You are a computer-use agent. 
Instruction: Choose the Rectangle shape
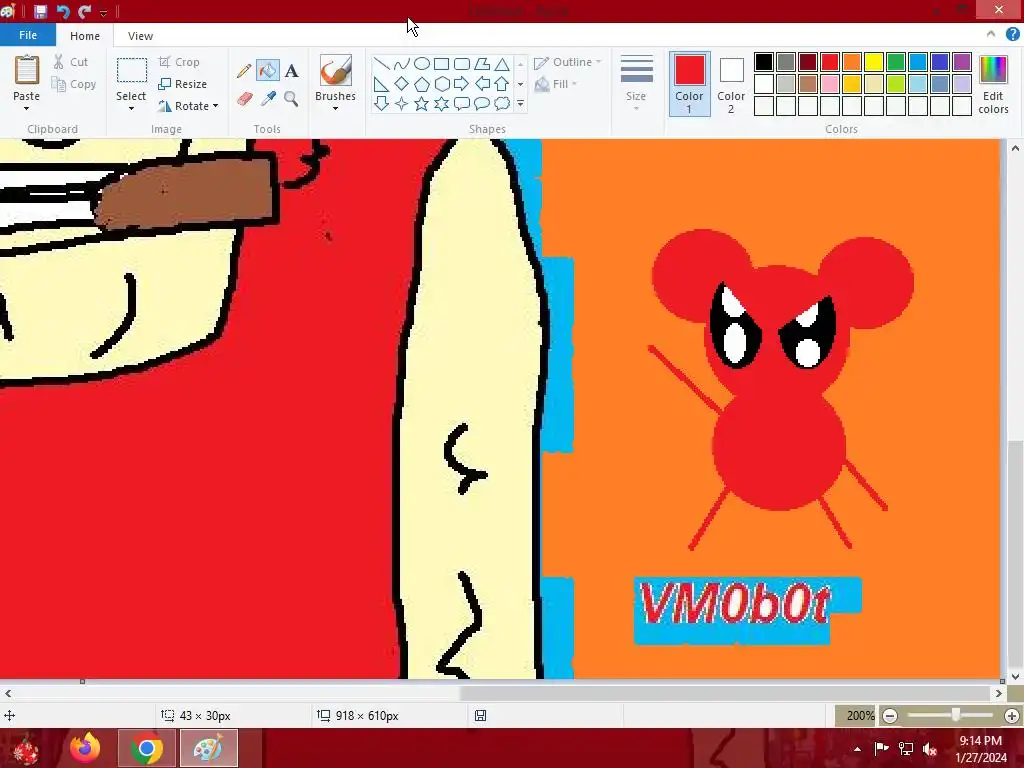click(x=441, y=63)
